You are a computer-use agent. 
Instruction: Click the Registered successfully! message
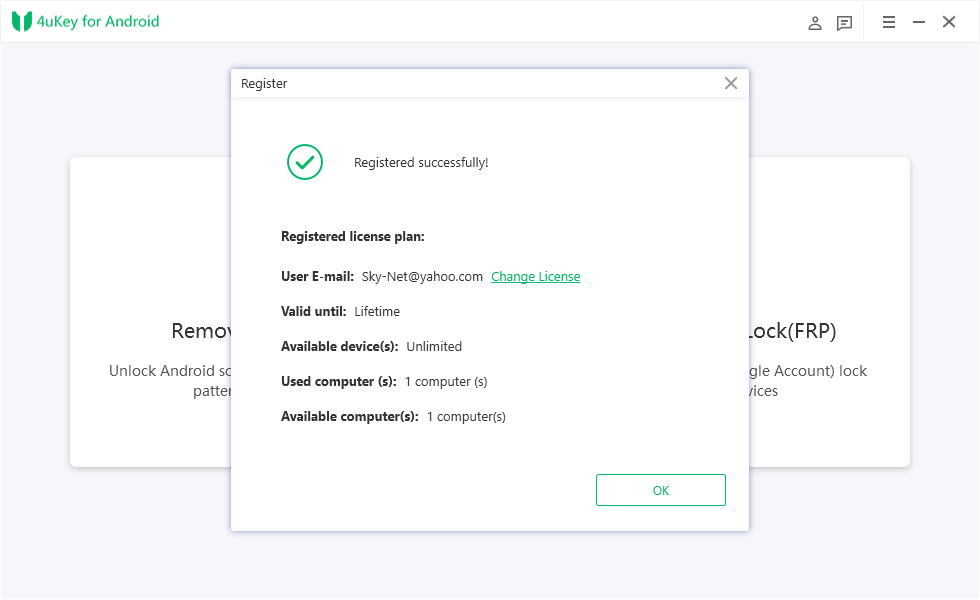(421, 162)
